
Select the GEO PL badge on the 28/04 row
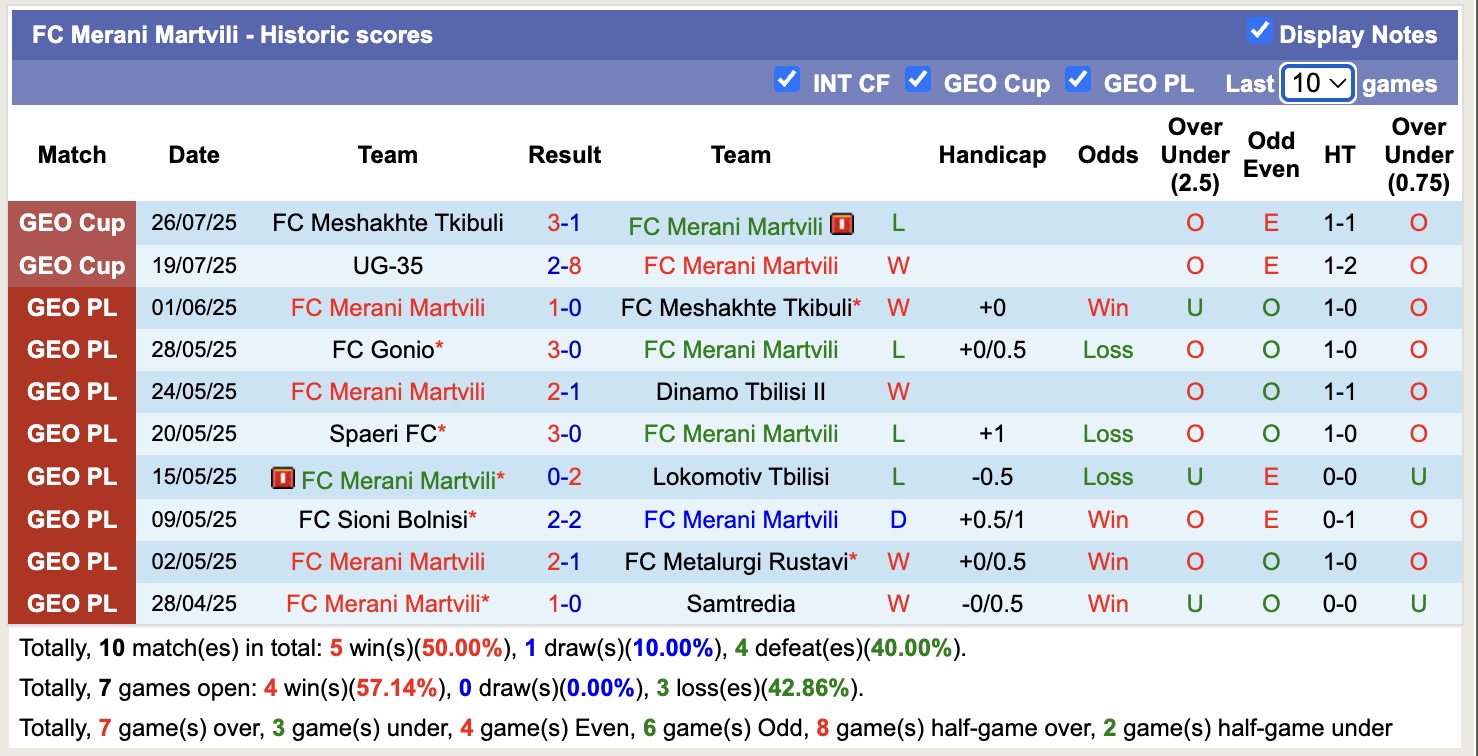click(x=71, y=603)
